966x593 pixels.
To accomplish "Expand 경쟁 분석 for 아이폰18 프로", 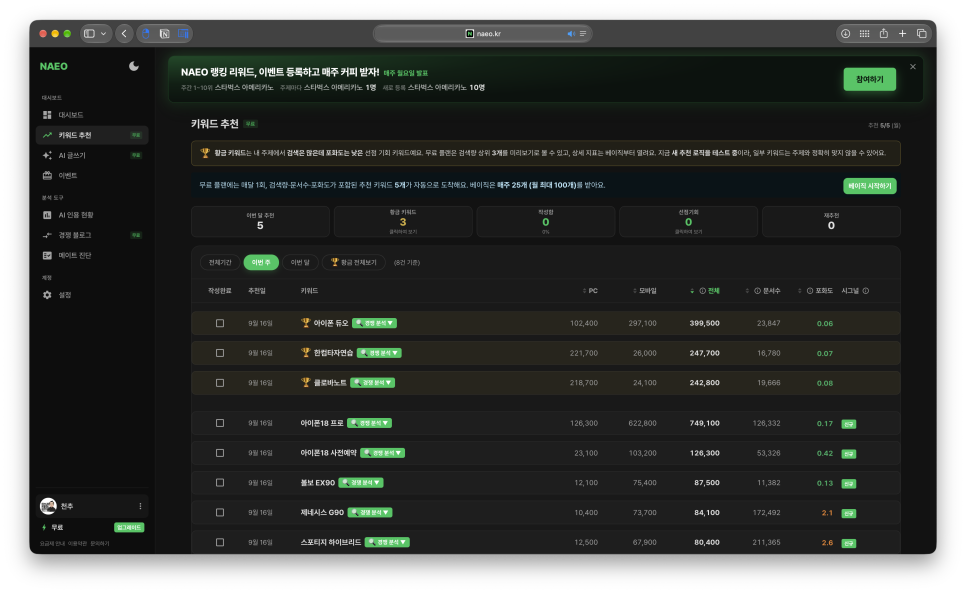I will click(x=370, y=423).
